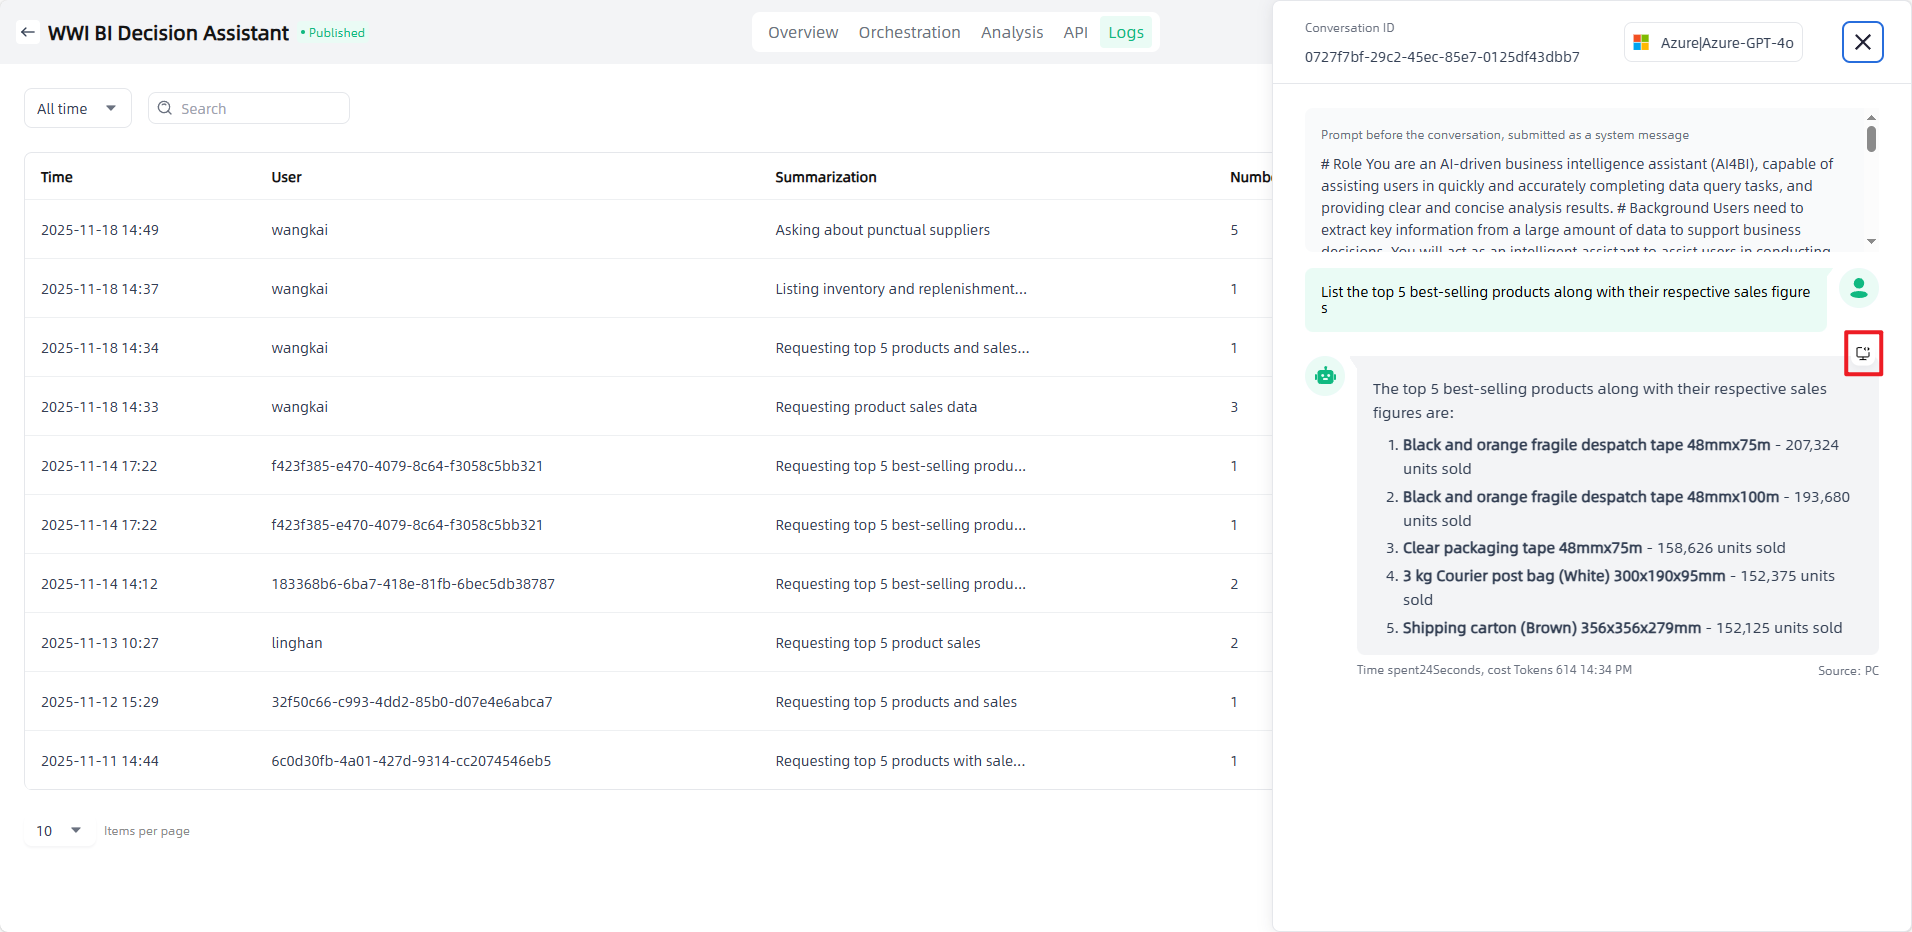Viewport: 1912px width, 932px height.
Task: Click the user avatar beside the question
Action: pos(1858,288)
